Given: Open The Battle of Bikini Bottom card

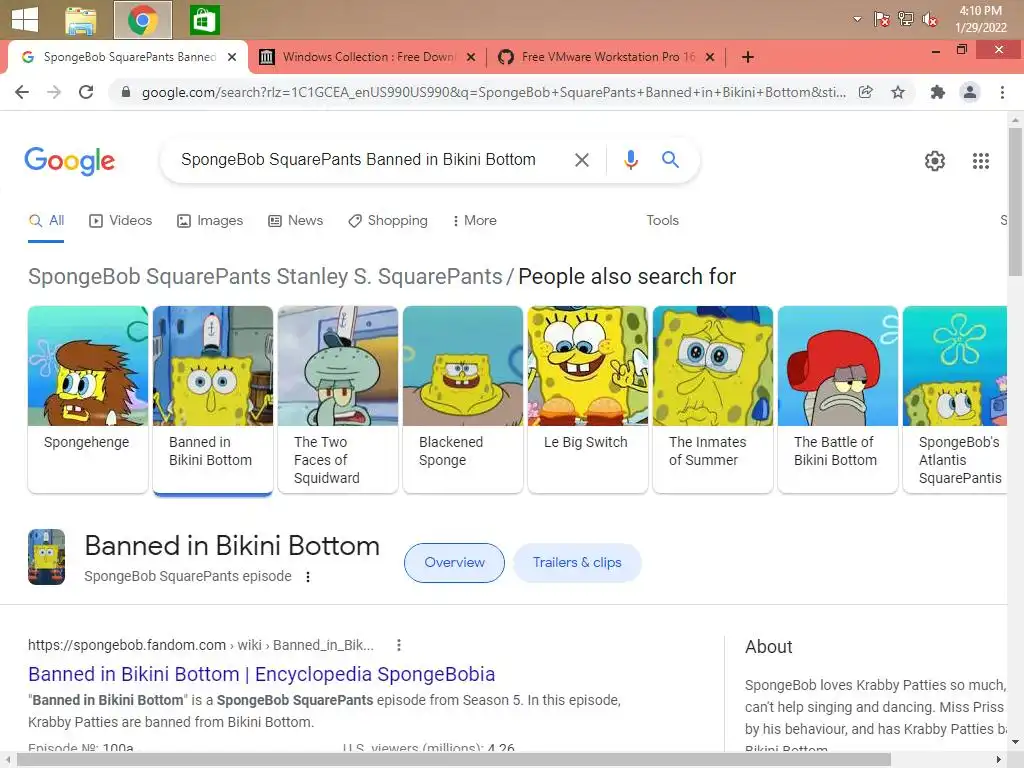Looking at the screenshot, I should [838, 399].
